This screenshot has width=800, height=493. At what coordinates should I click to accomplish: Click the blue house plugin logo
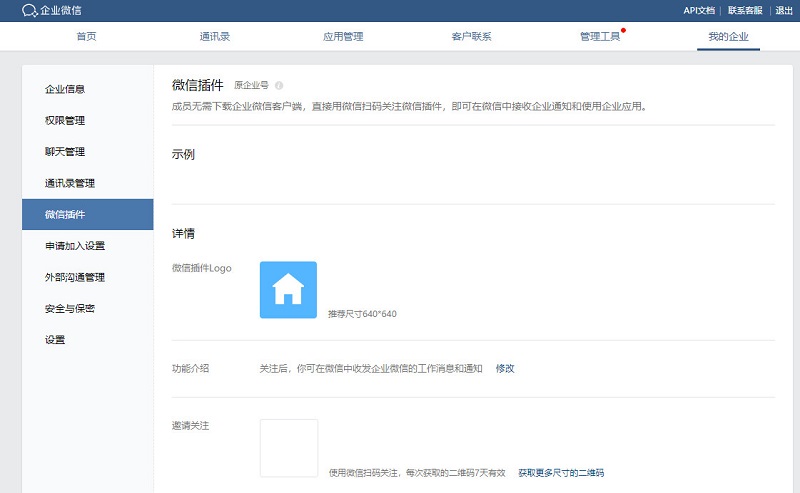pyautogui.click(x=288, y=290)
